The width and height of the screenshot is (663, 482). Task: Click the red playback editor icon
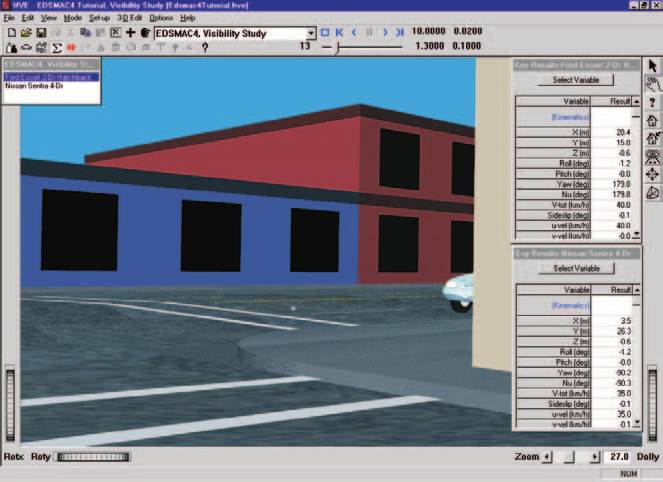(x=71, y=47)
